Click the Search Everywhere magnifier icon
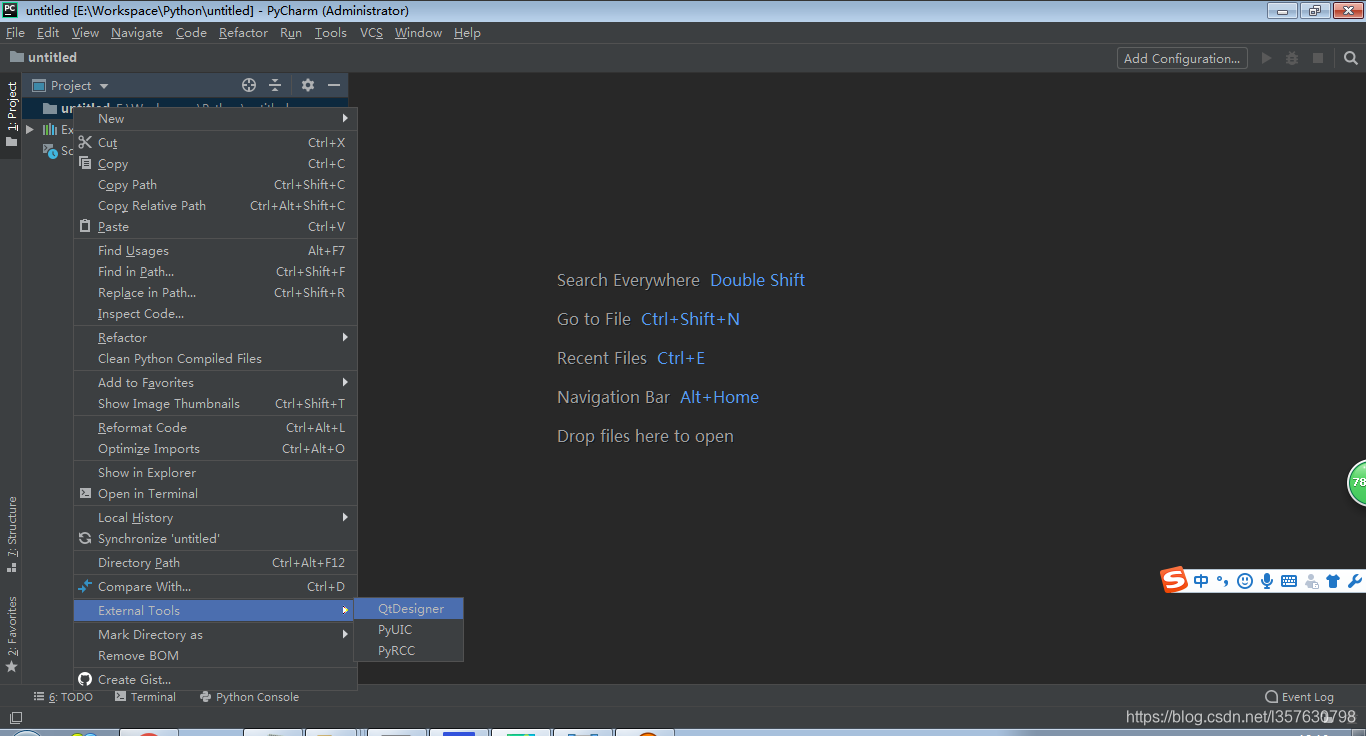Screen dimensions: 1366x736 coord(1351,58)
